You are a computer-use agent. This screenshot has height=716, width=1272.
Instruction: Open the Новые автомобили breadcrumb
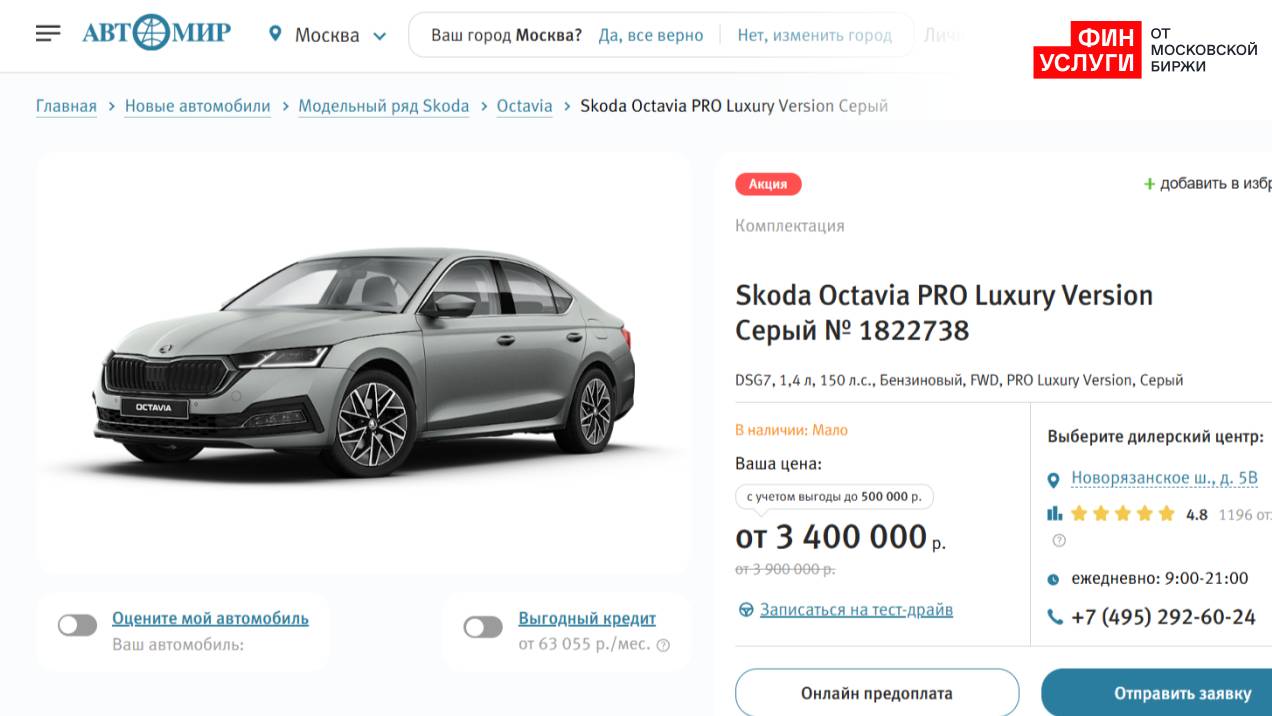tap(197, 106)
